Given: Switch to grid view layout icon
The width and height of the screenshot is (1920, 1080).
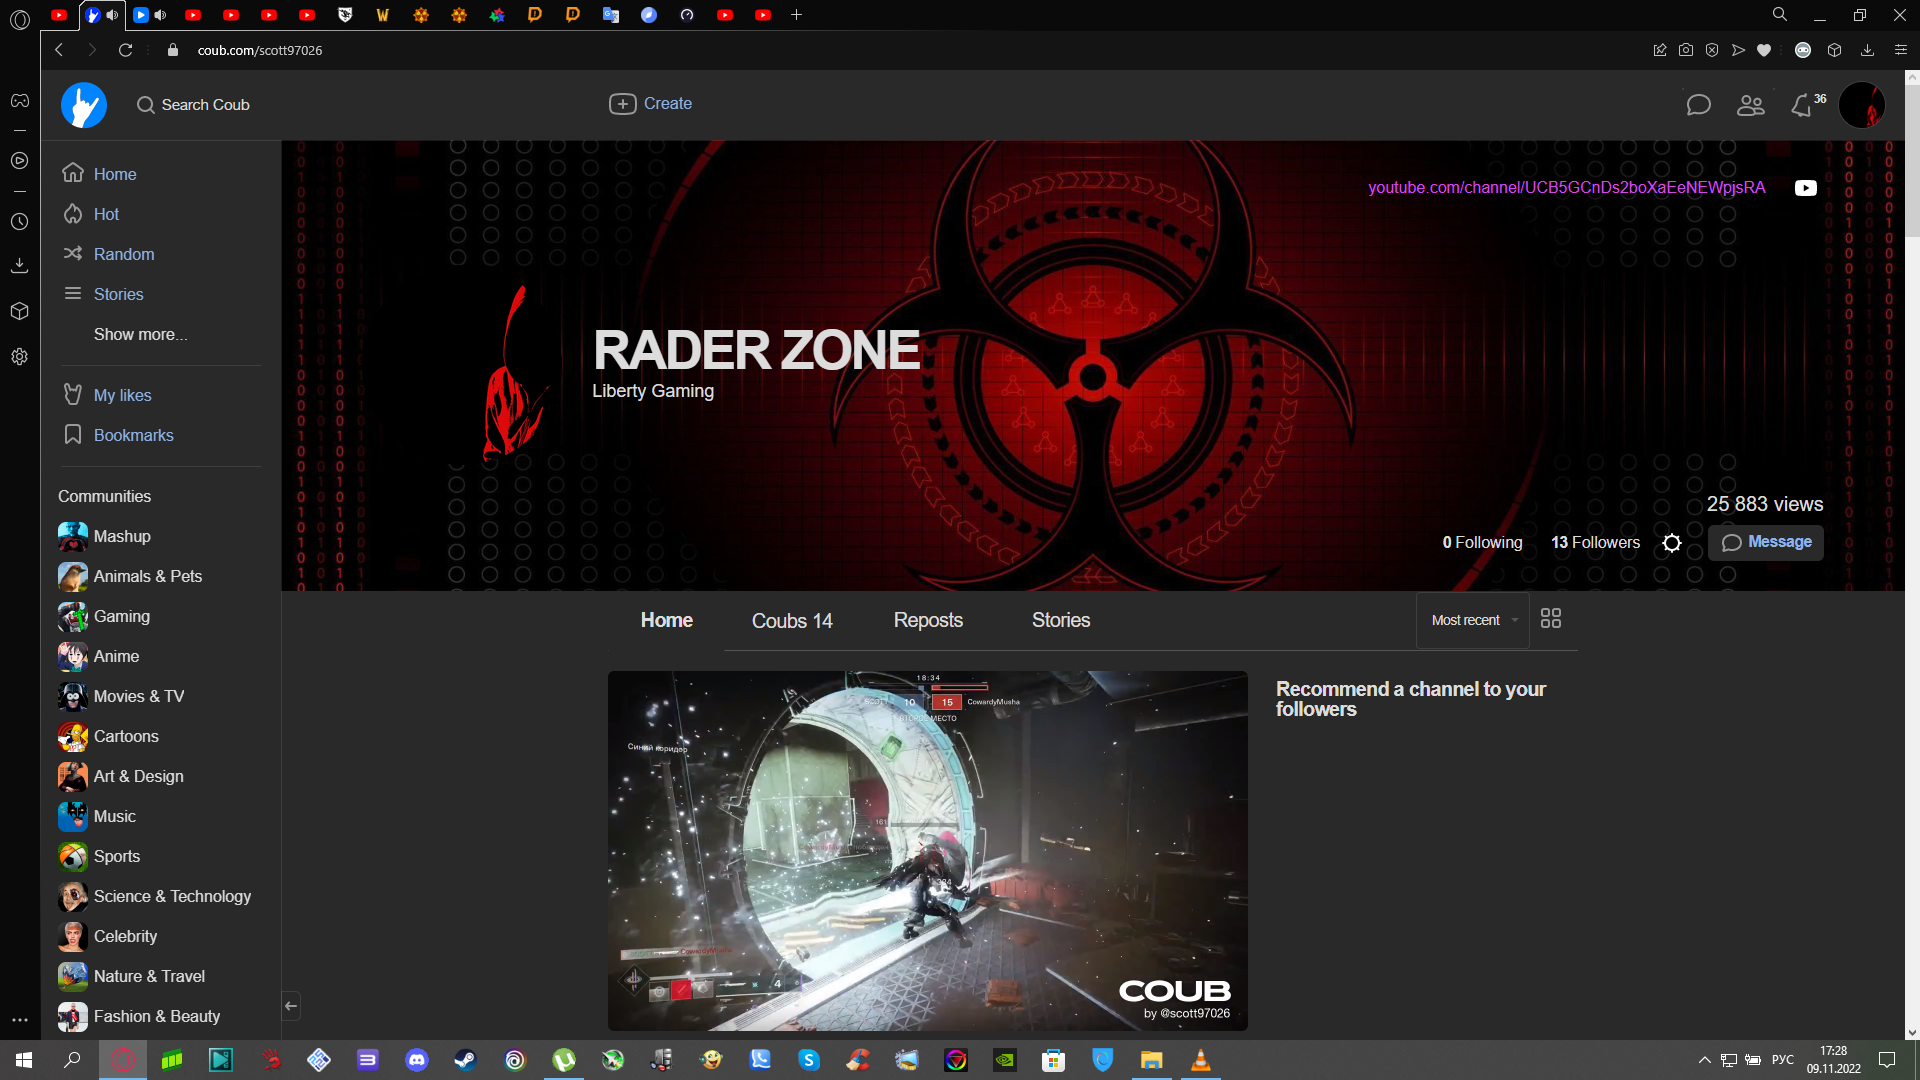Looking at the screenshot, I should 1551,619.
